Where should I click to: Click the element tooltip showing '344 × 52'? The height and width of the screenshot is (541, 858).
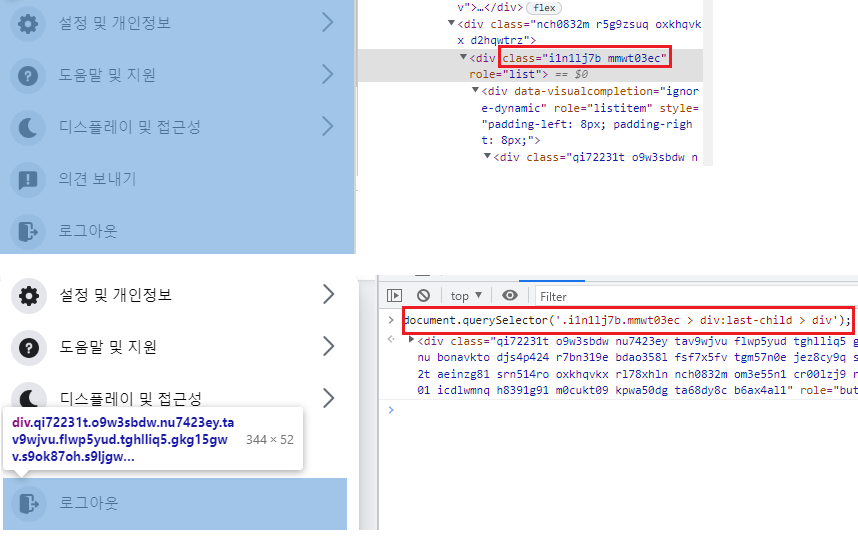(153, 439)
